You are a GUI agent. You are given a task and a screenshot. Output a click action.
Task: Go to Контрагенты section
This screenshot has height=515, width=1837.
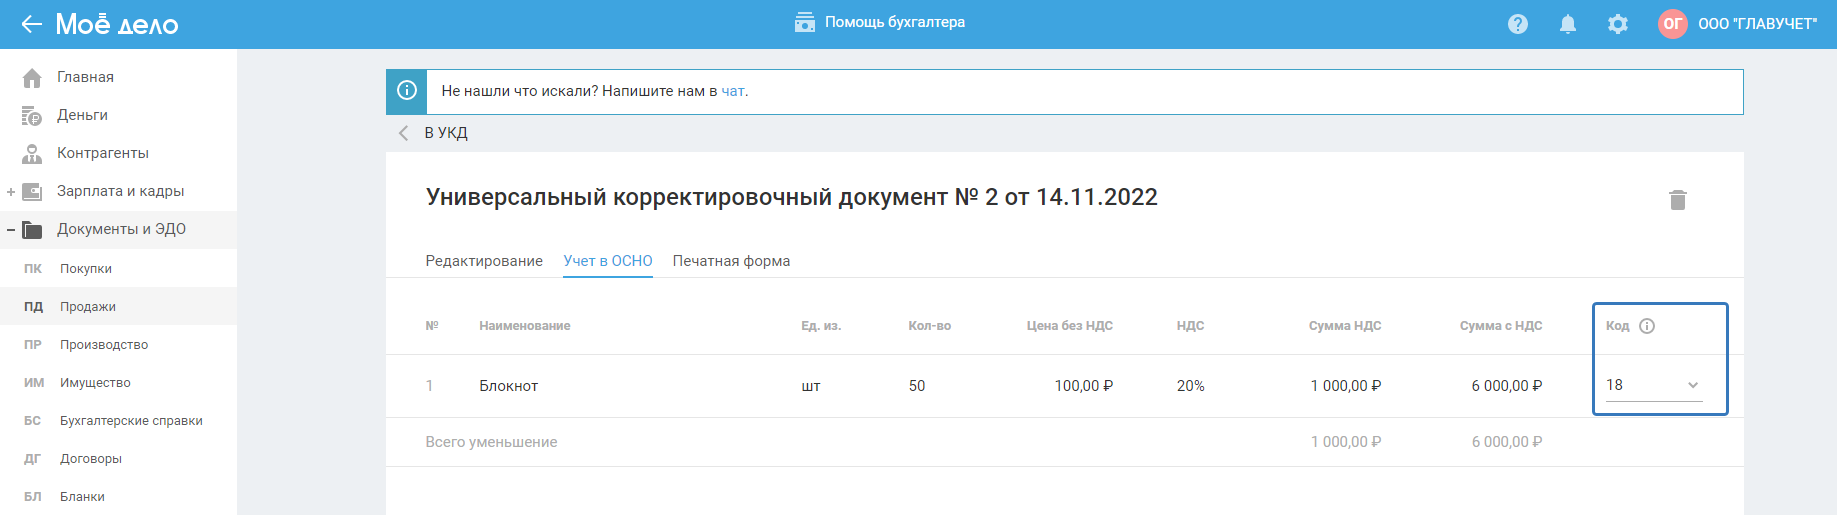click(102, 153)
